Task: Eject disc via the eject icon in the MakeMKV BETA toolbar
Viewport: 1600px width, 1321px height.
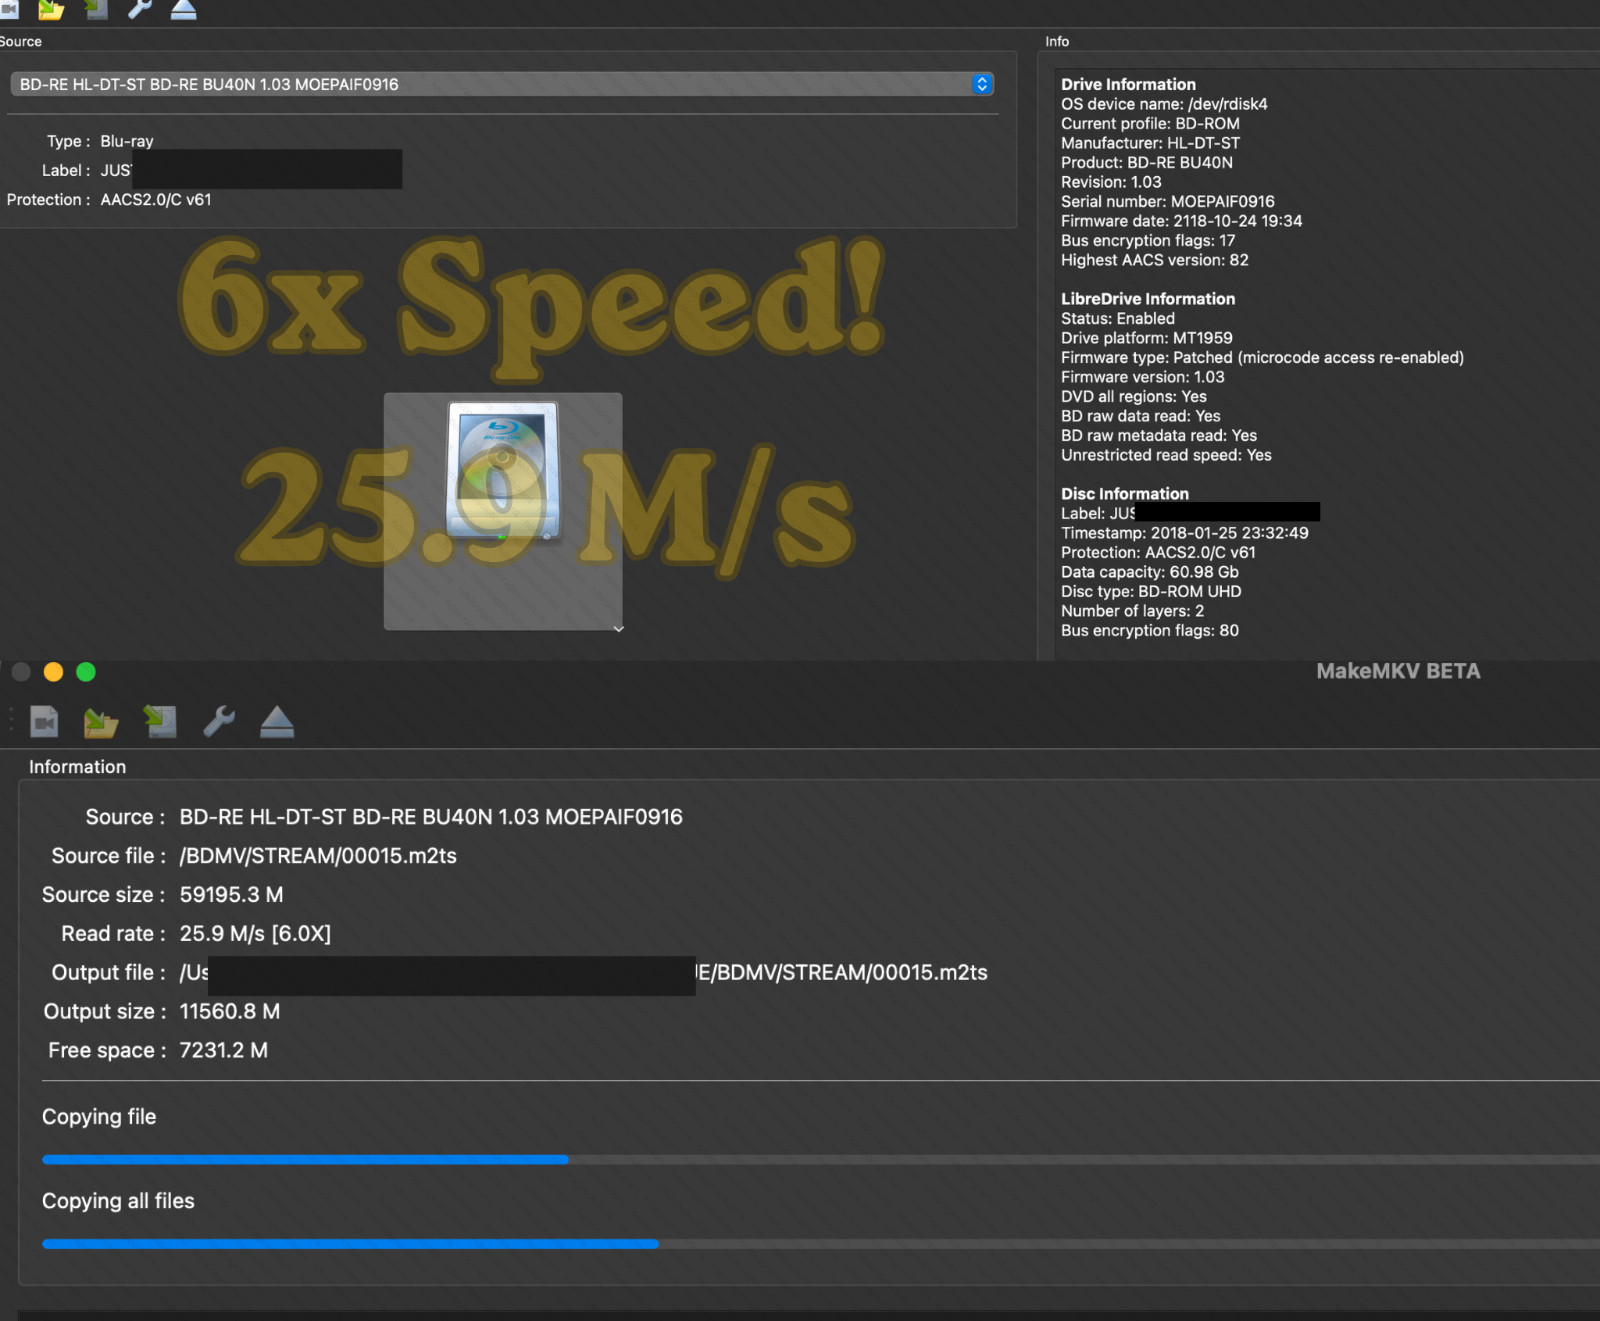Action: 277,721
